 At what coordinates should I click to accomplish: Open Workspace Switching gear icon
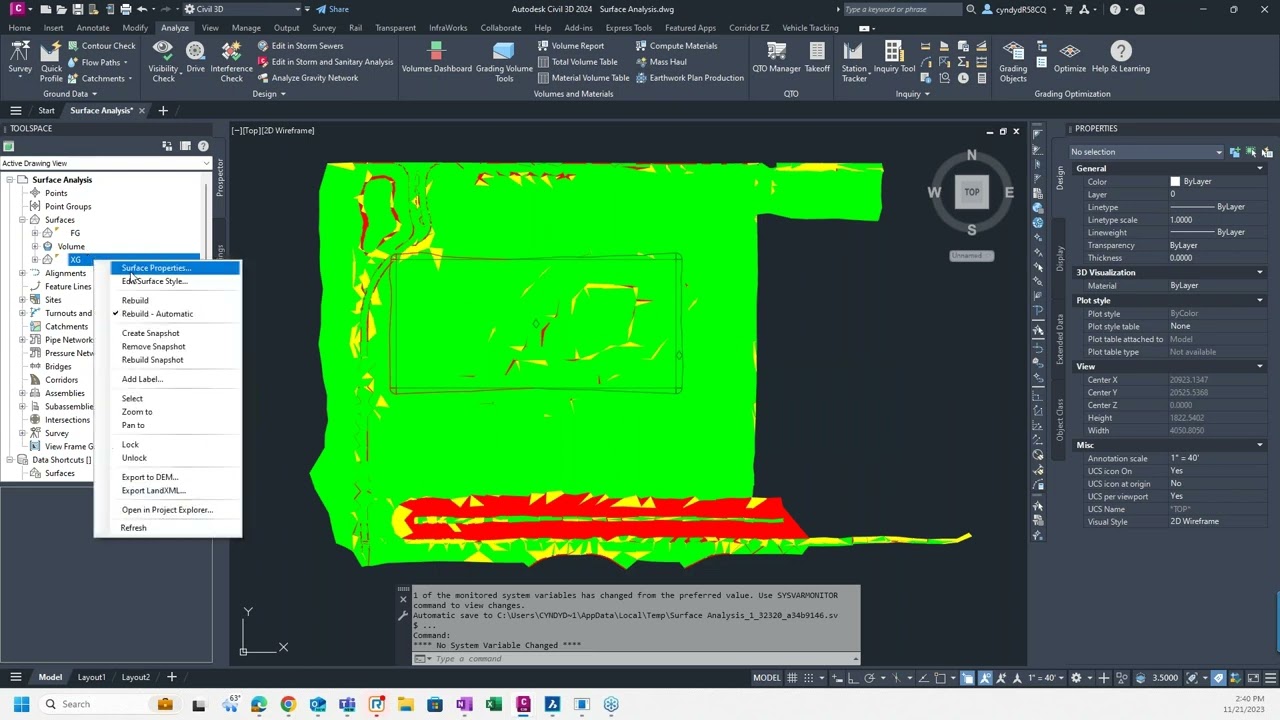(1077, 677)
